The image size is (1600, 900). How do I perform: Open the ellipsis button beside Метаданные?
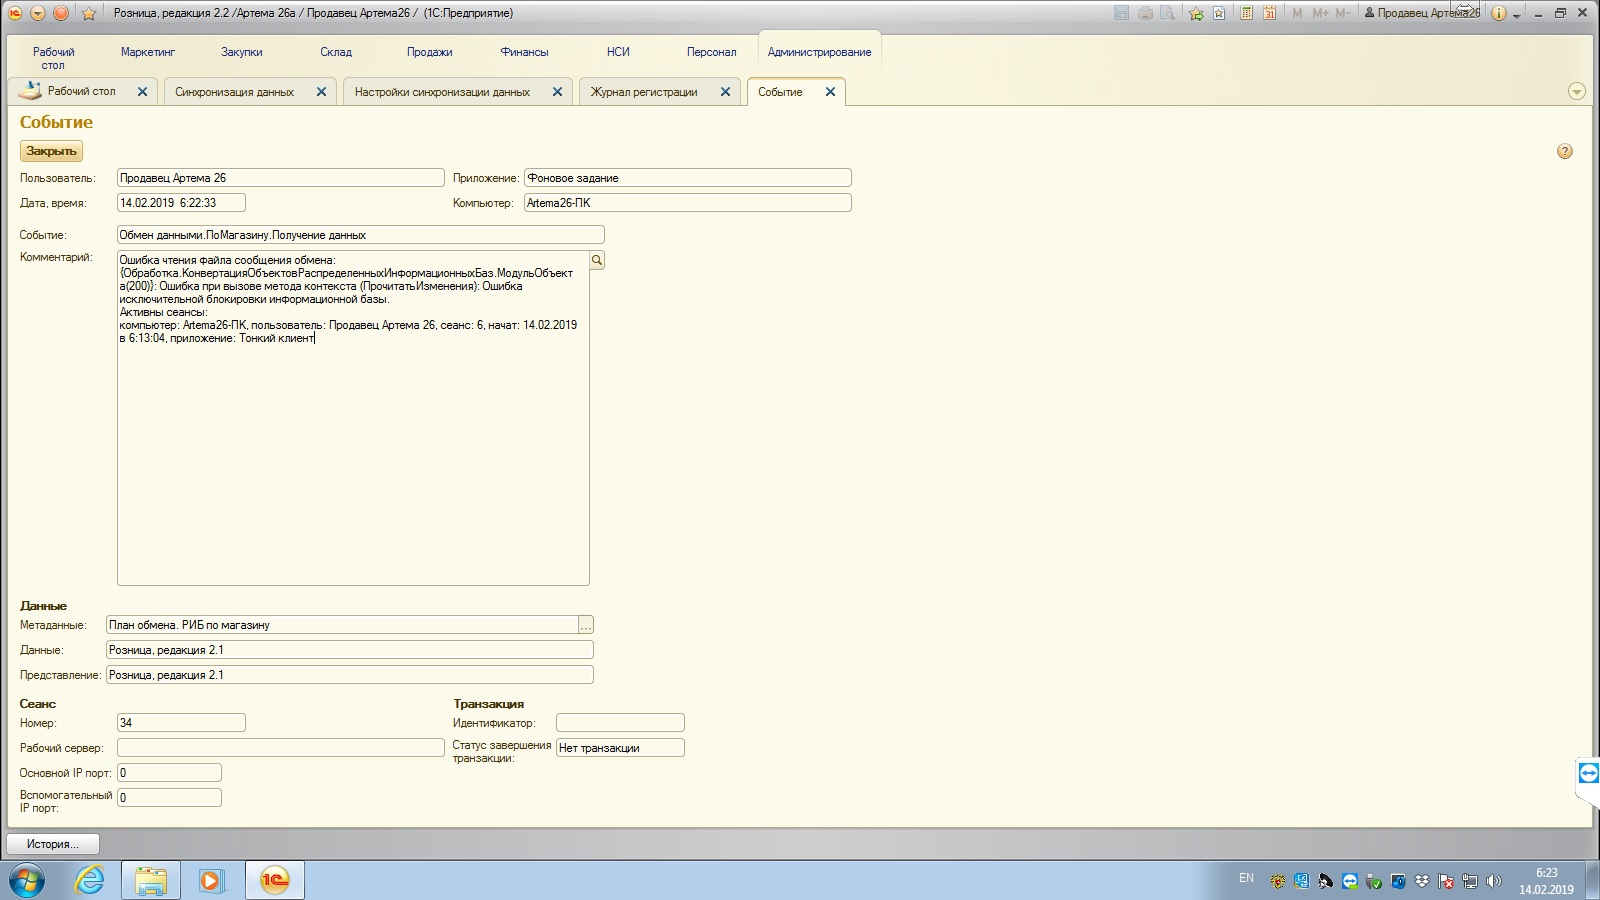coord(586,625)
